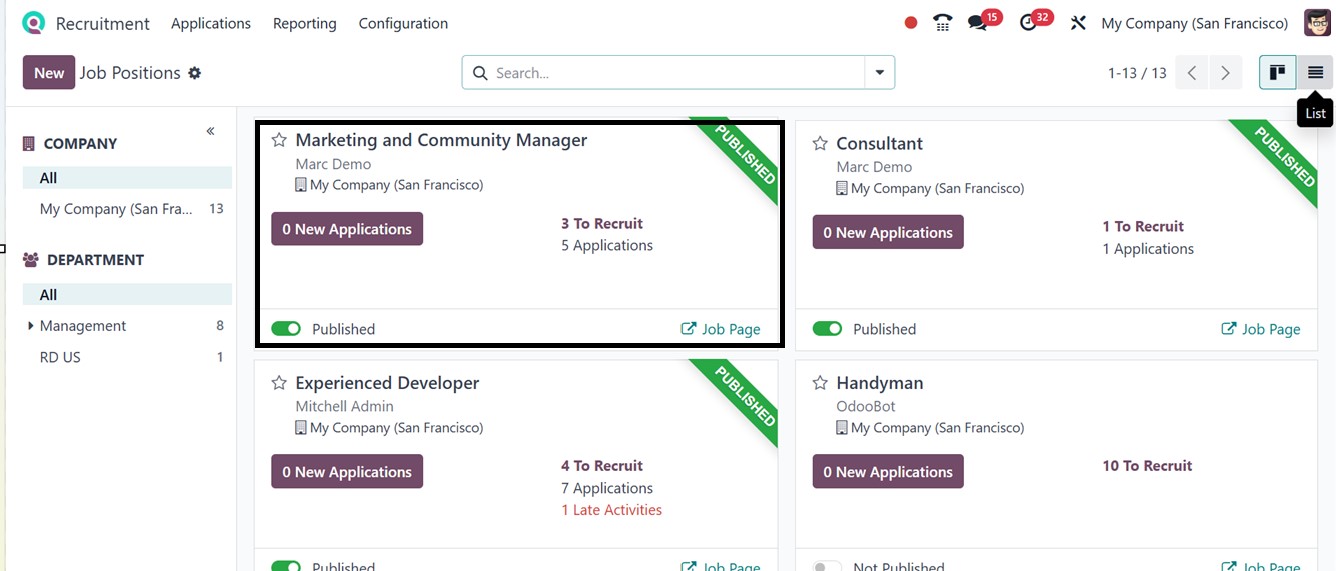Toggle Published switch for Marketing and Community Manager

(x=286, y=329)
